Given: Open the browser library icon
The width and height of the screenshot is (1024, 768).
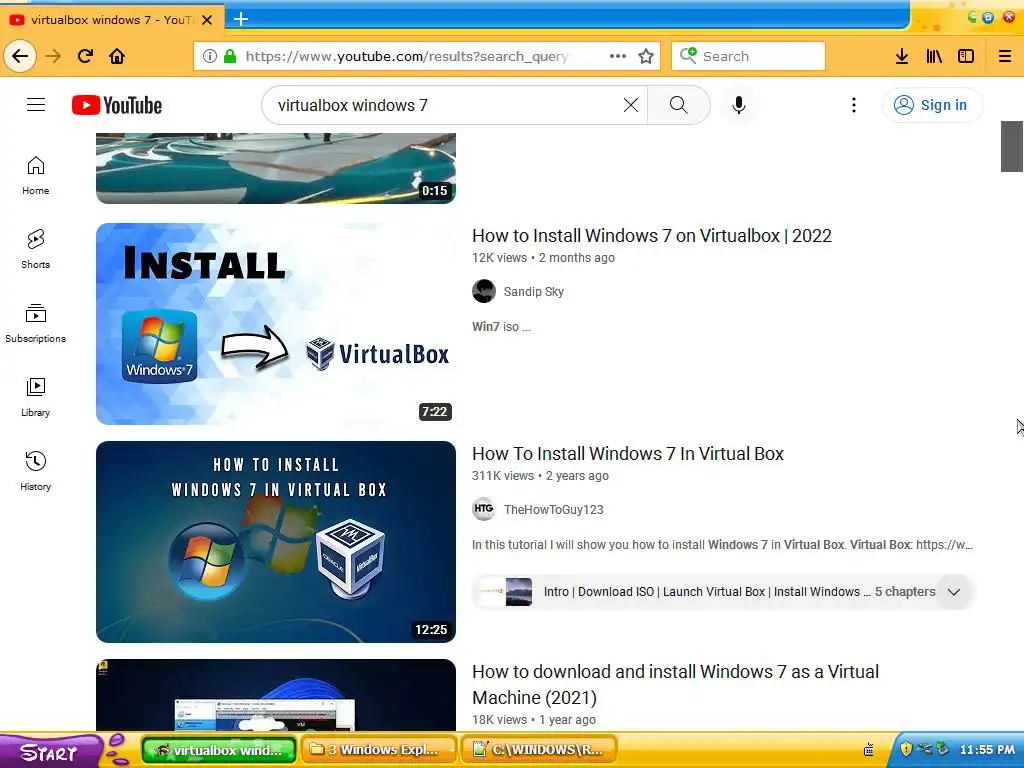Looking at the screenshot, I should click(934, 56).
